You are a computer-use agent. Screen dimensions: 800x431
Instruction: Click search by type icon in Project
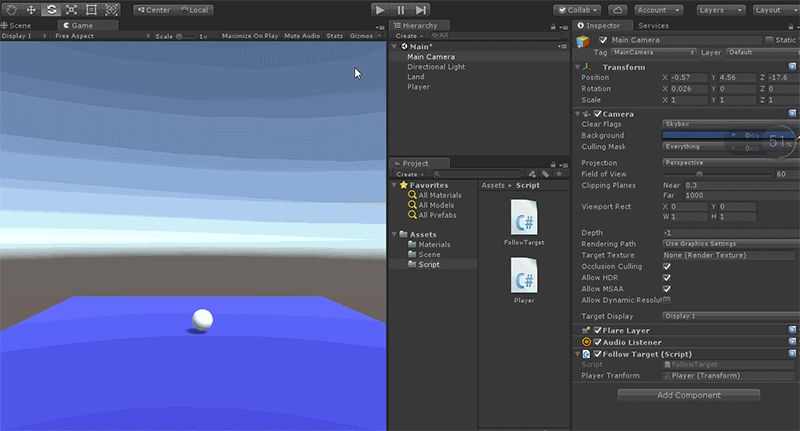(x=532, y=174)
